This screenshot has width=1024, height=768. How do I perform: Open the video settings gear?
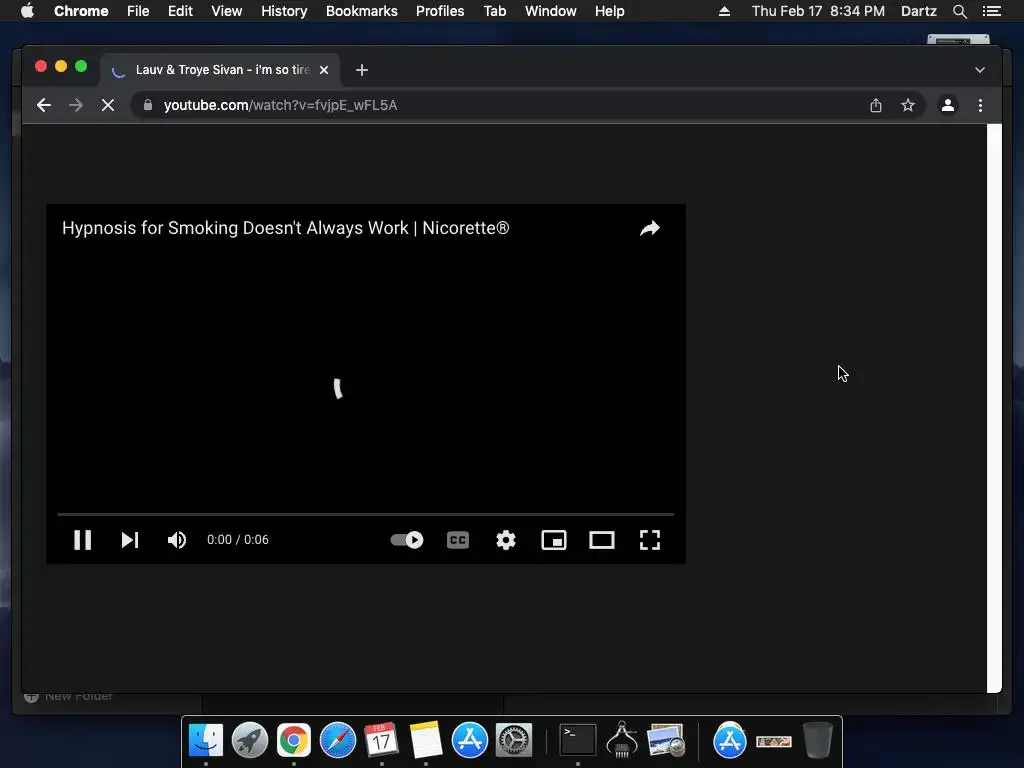pos(506,540)
